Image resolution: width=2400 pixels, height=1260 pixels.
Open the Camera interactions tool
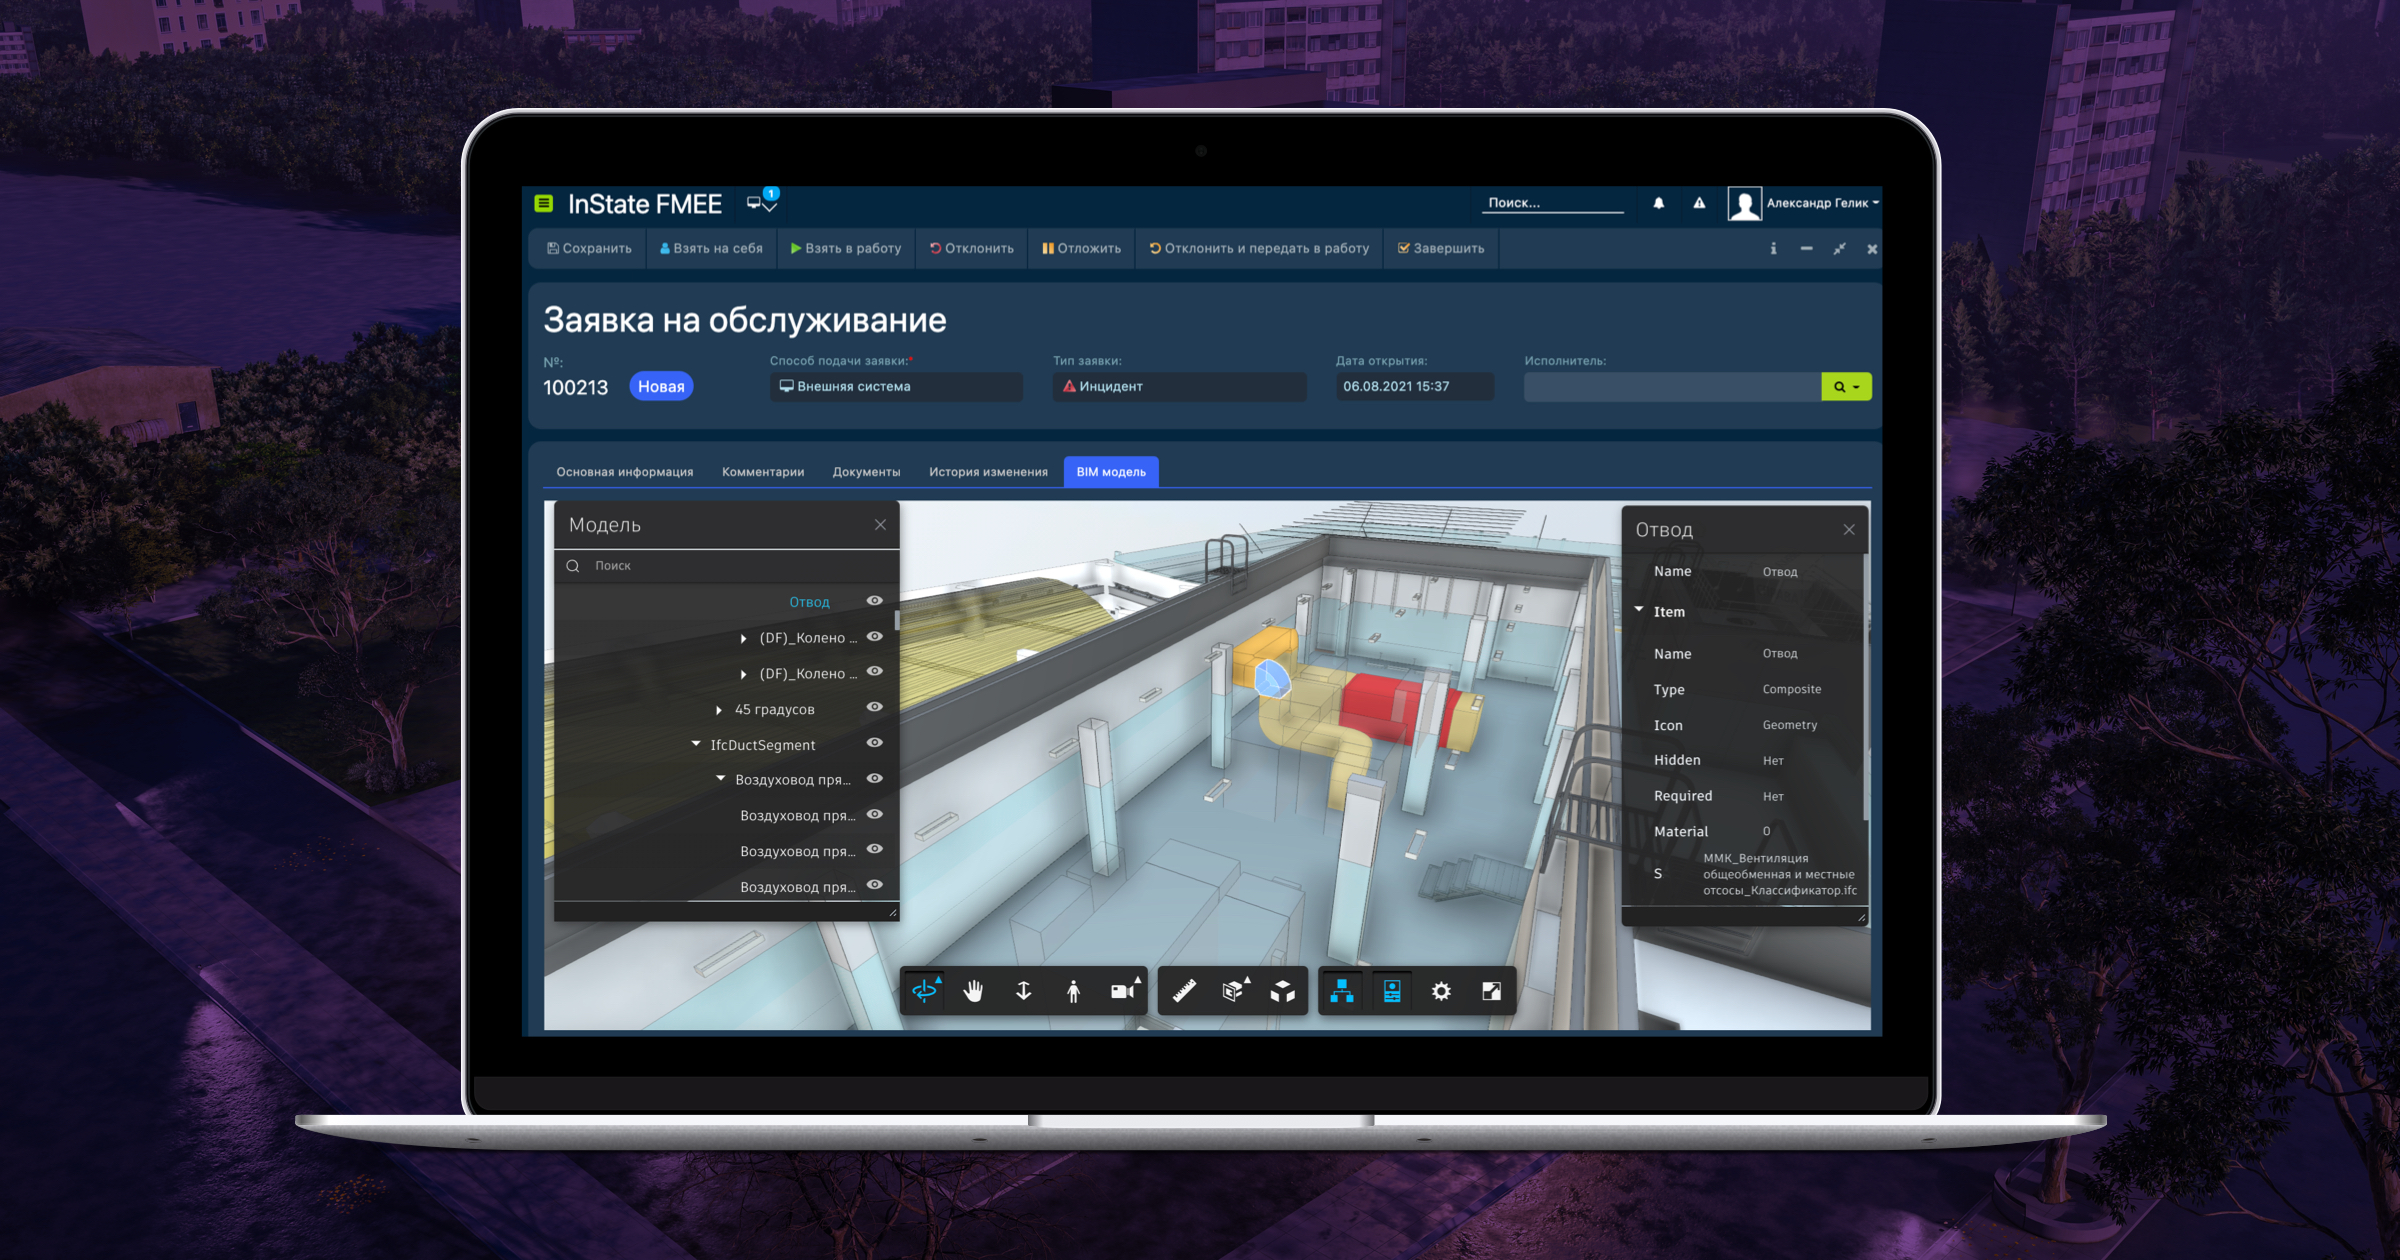click(x=1123, y=991)
